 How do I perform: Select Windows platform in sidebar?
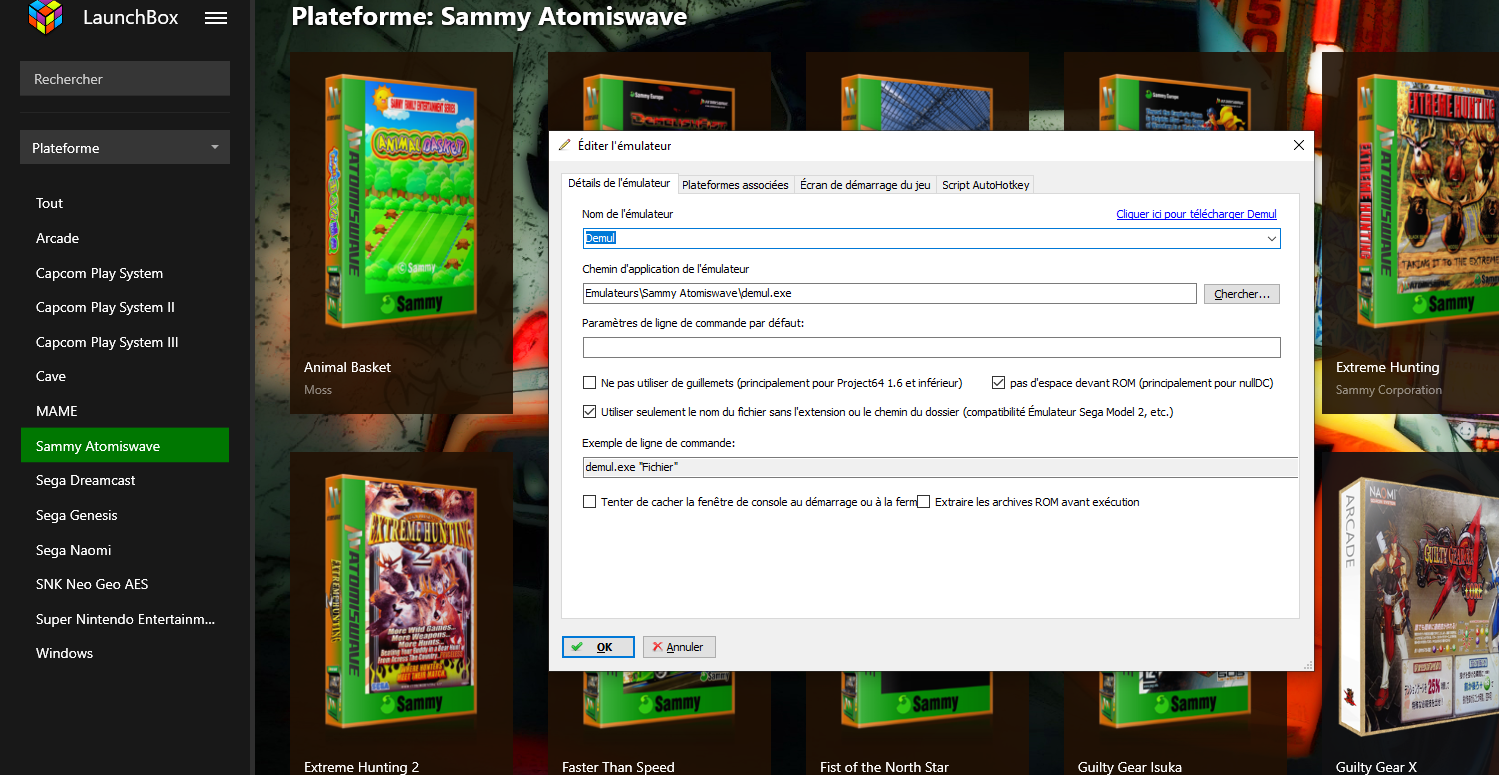125,653
